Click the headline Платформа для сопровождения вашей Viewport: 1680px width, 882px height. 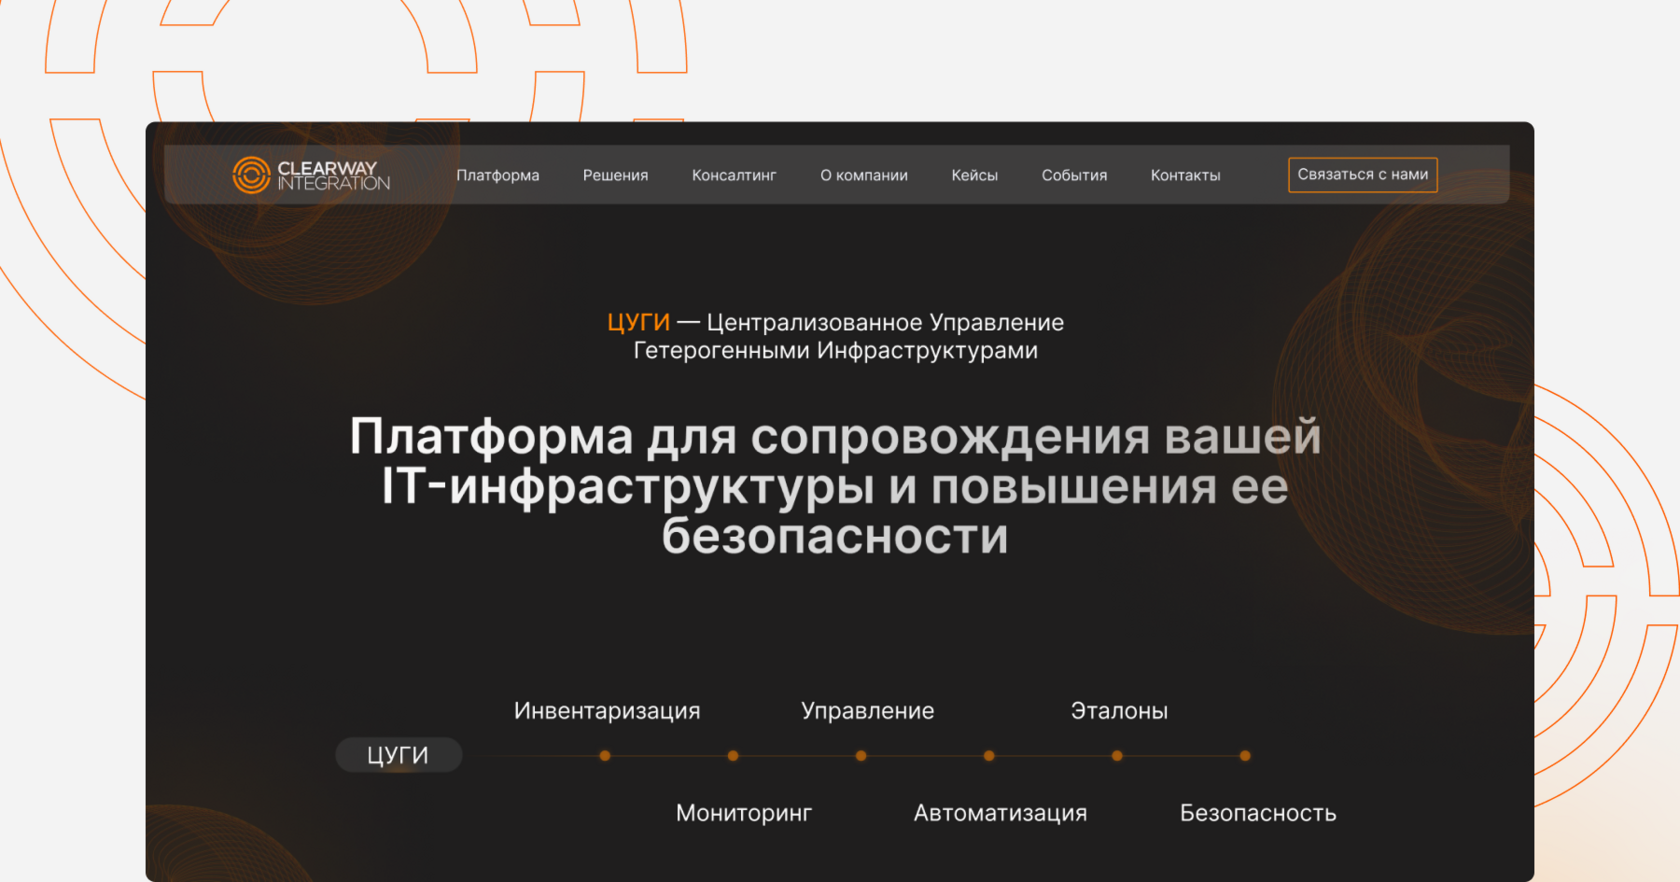tap(835, 437)
